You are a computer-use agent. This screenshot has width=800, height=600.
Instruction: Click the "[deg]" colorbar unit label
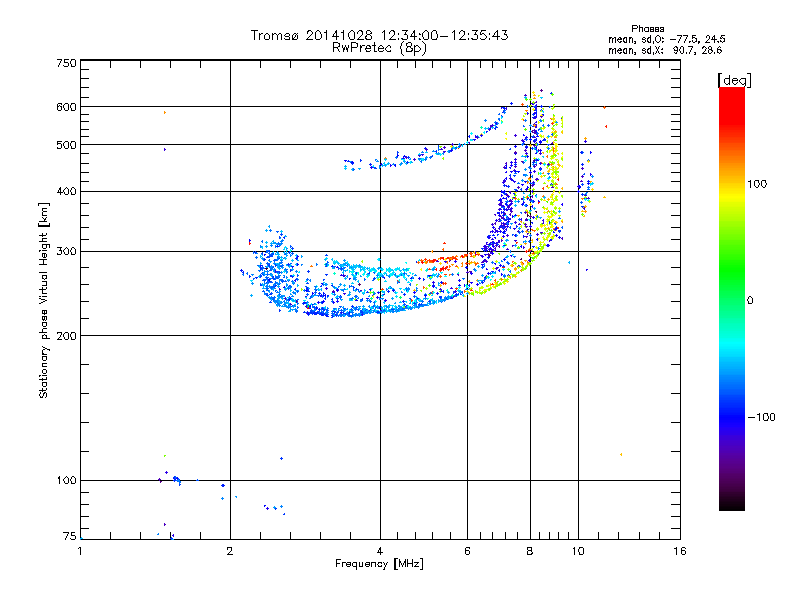coord(734,81)
